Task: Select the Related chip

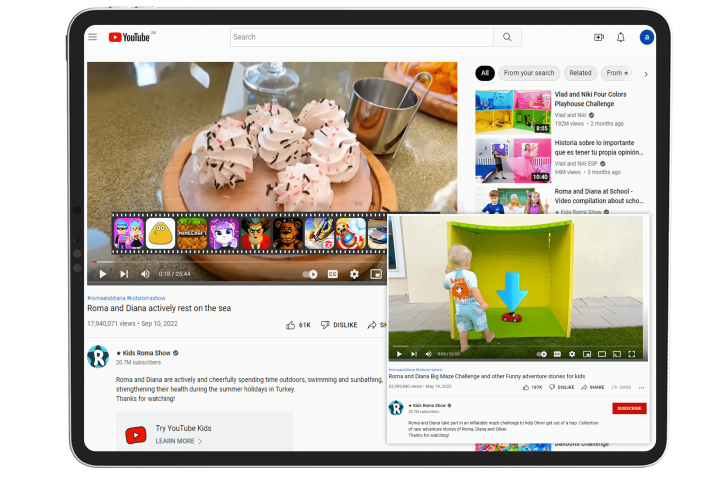Action: [x=580, y=73]
